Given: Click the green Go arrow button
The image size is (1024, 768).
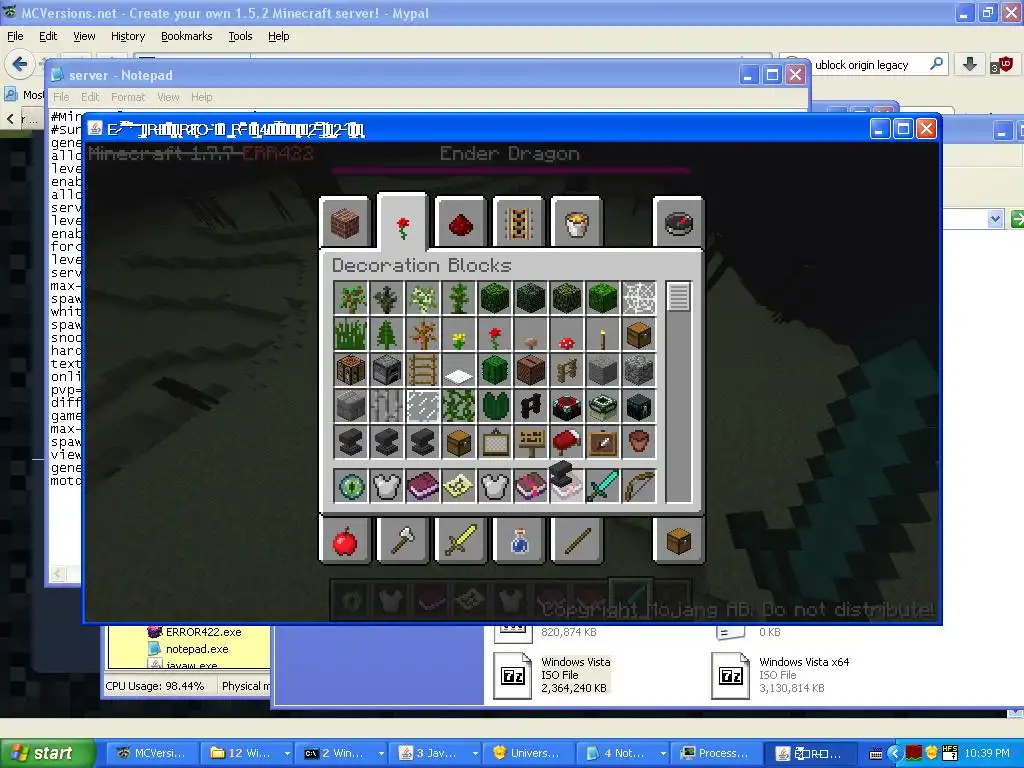Looking at the screenshot, I should [x=1016, y=219].
